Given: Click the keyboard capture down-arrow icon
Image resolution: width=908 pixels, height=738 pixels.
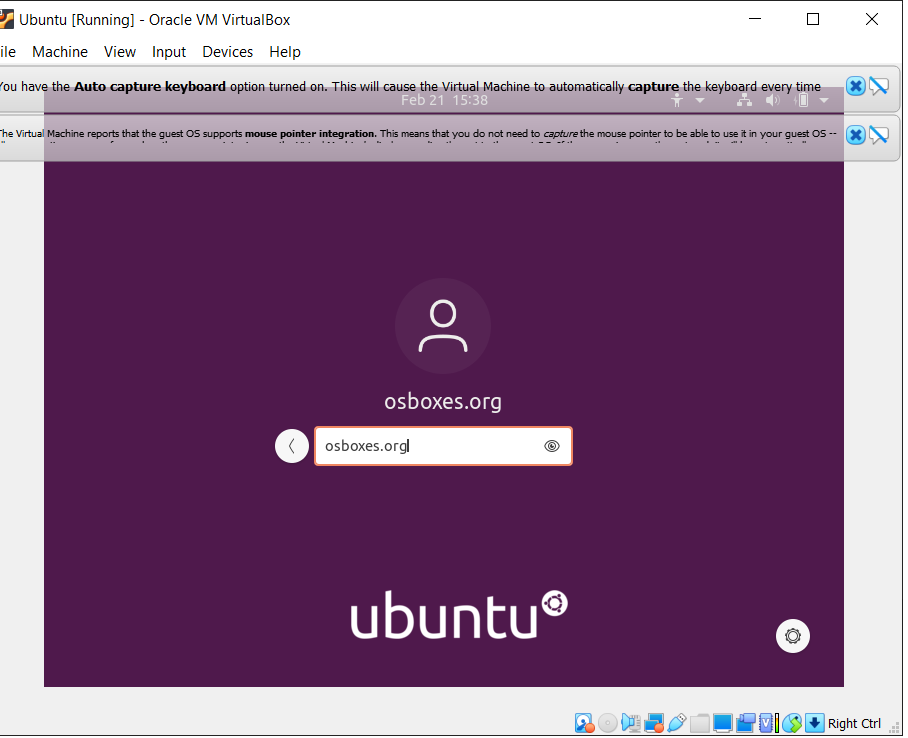Looking at the screenshot, I should click(814, 723).
